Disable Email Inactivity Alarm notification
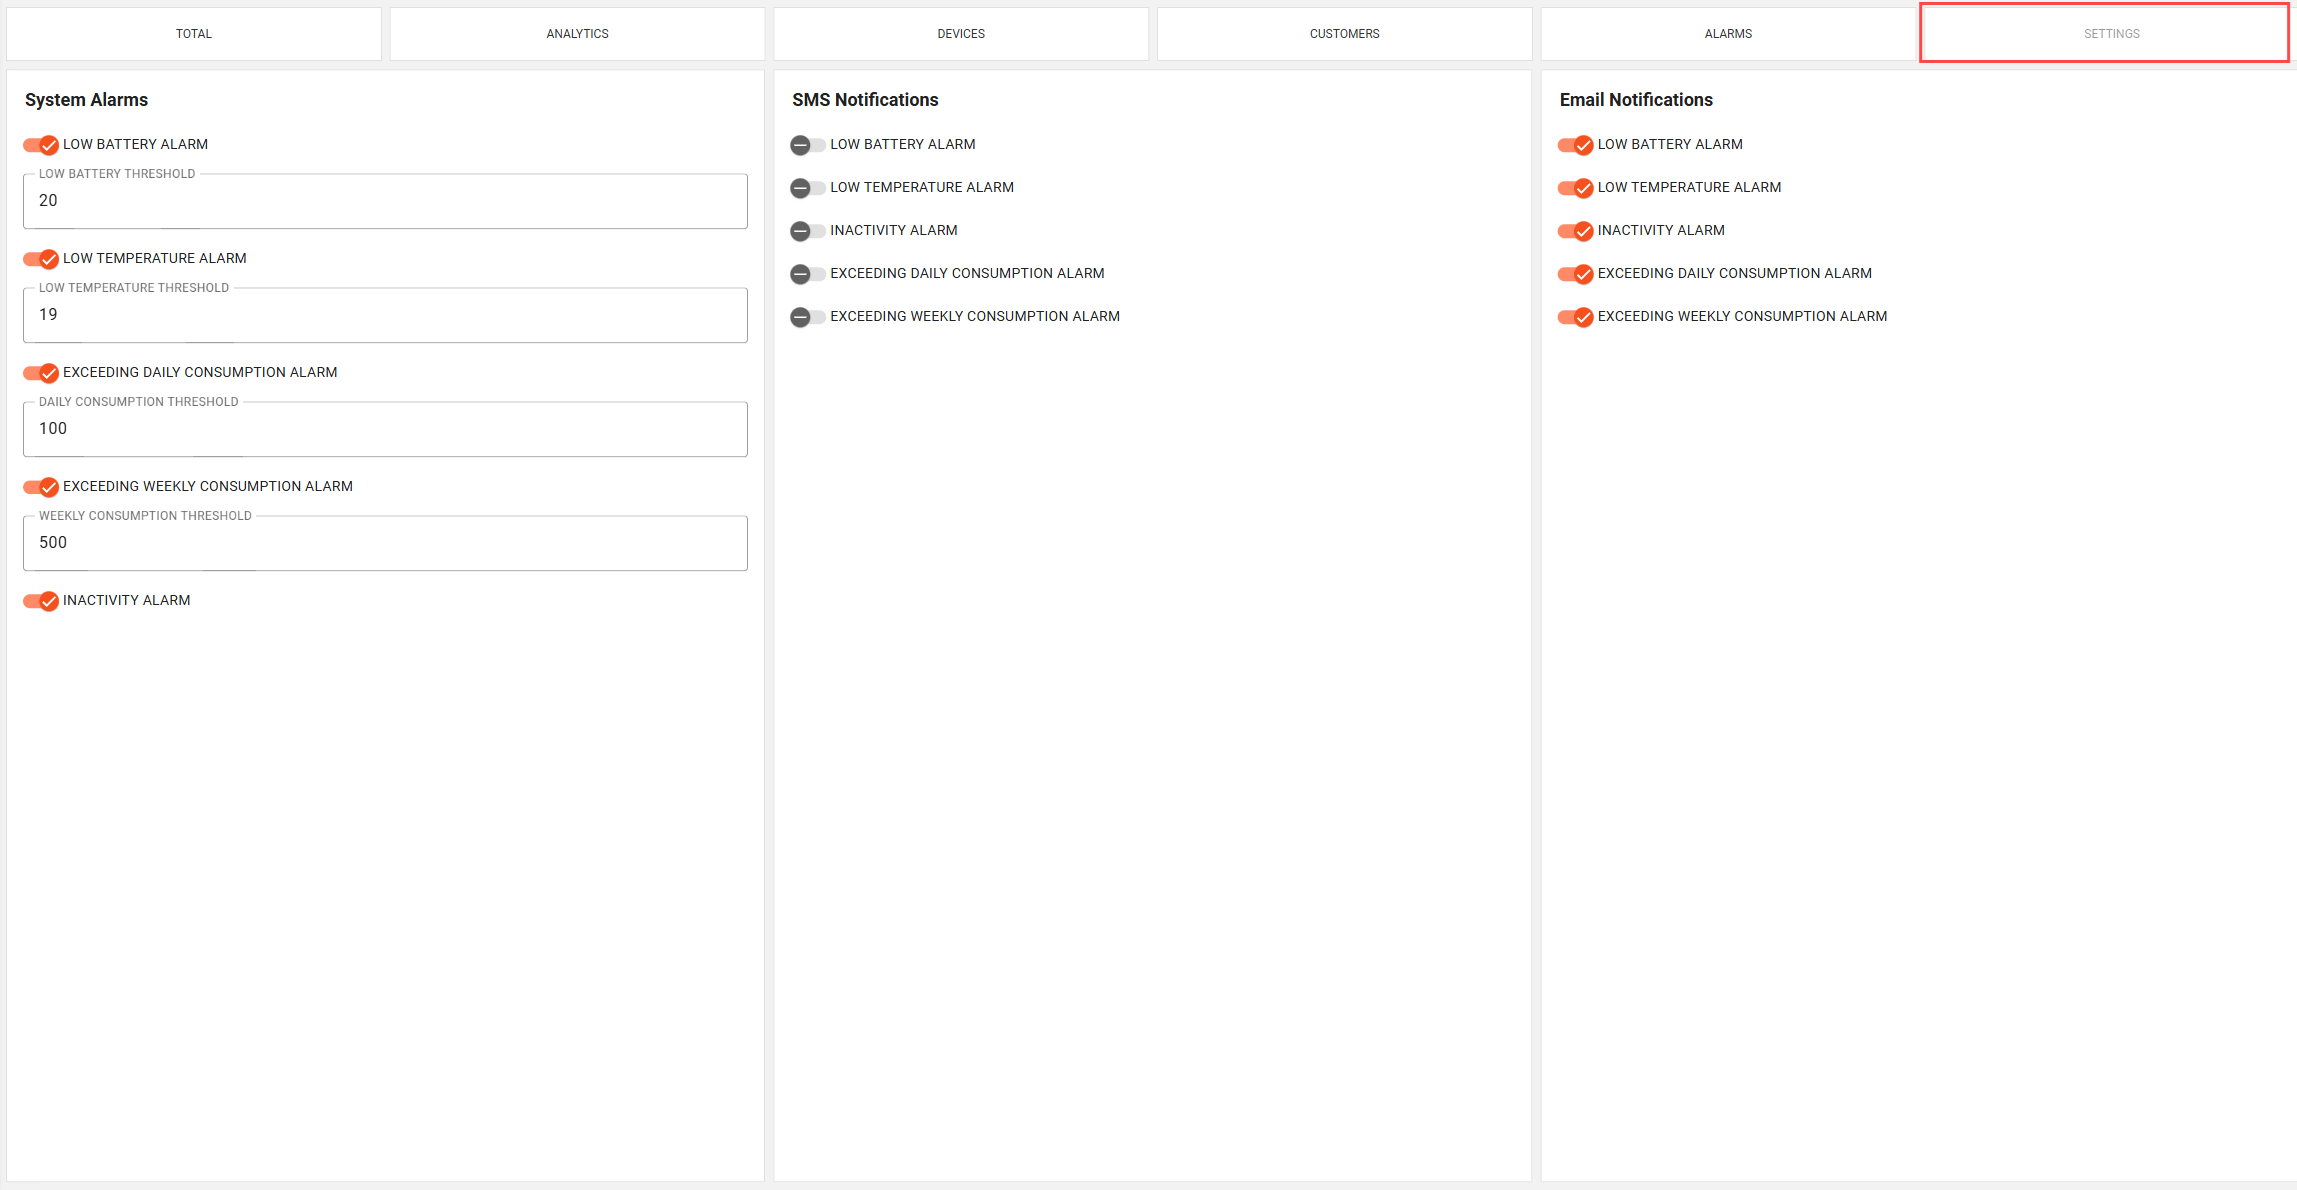 click(x=1575, y=231)
